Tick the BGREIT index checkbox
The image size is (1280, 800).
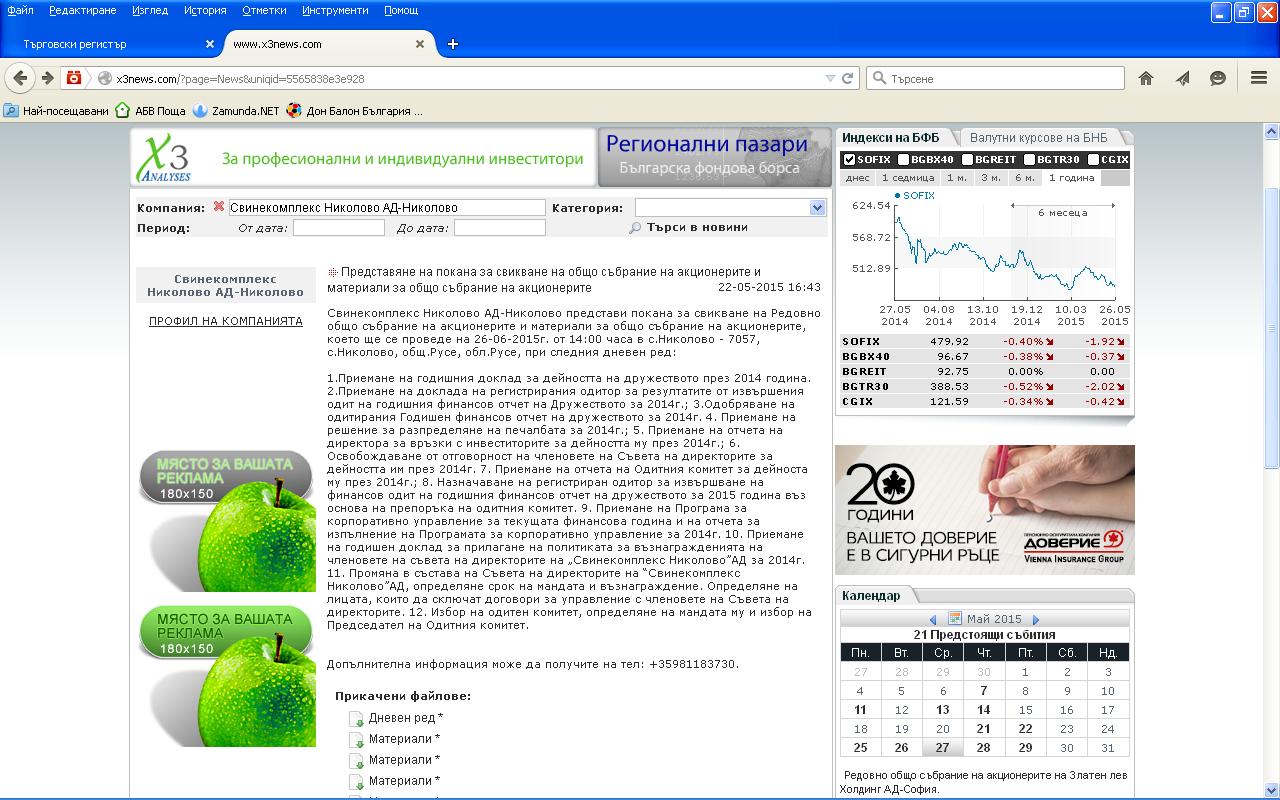[x=967, y=159]
